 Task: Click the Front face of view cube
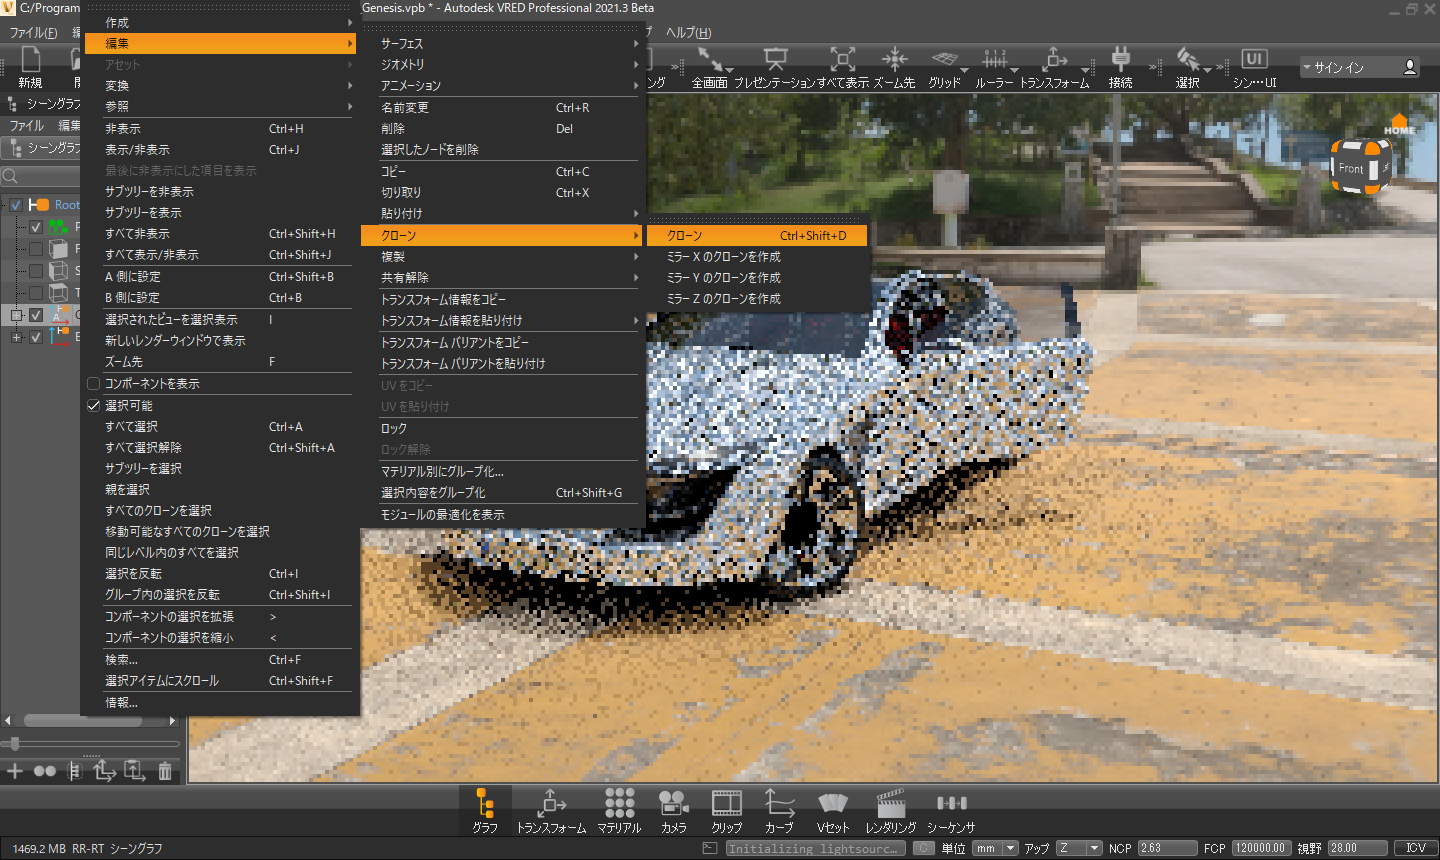1352,169
